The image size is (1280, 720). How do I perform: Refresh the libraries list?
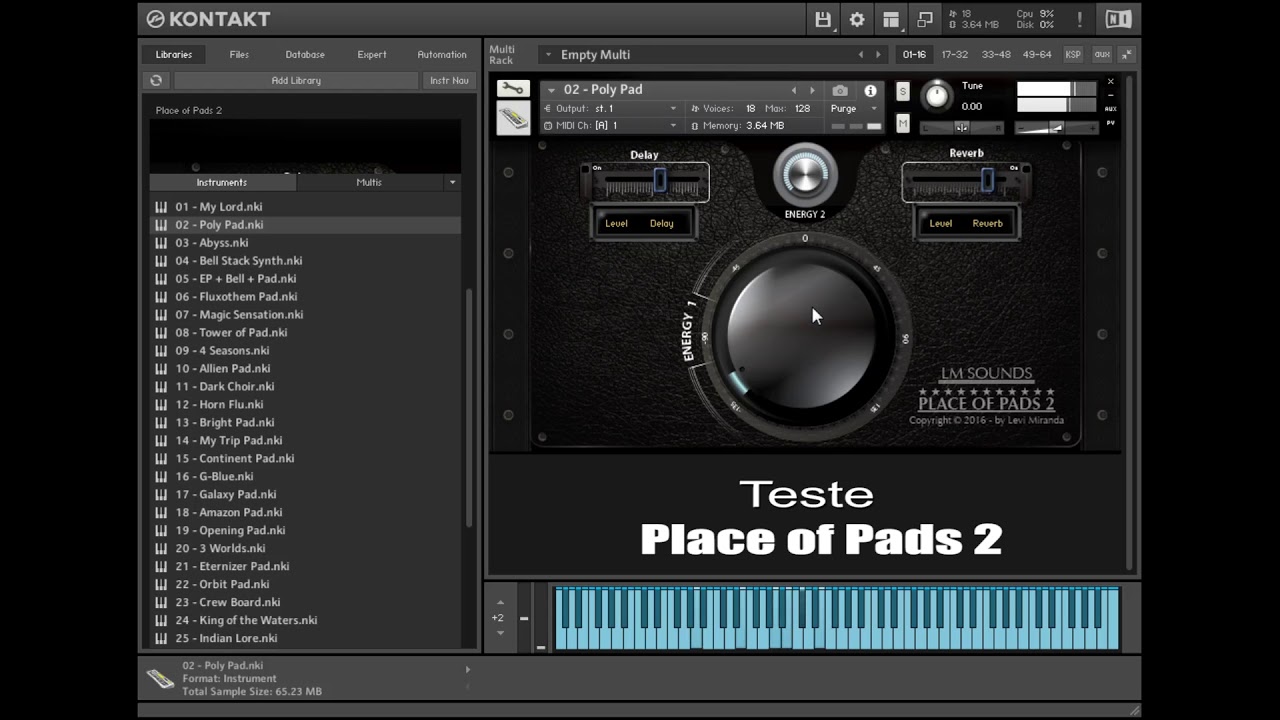(156, 81)
